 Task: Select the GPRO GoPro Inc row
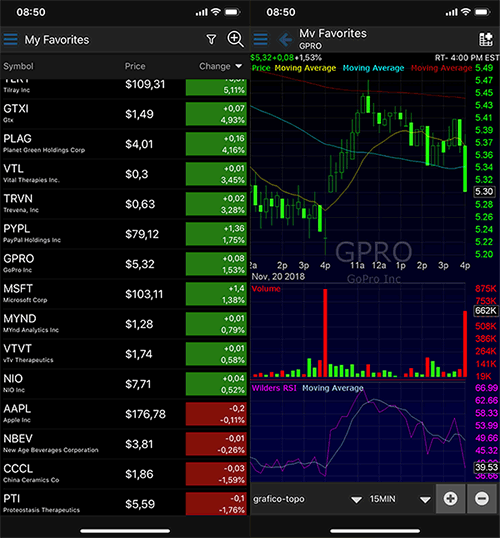coord(125,264)
